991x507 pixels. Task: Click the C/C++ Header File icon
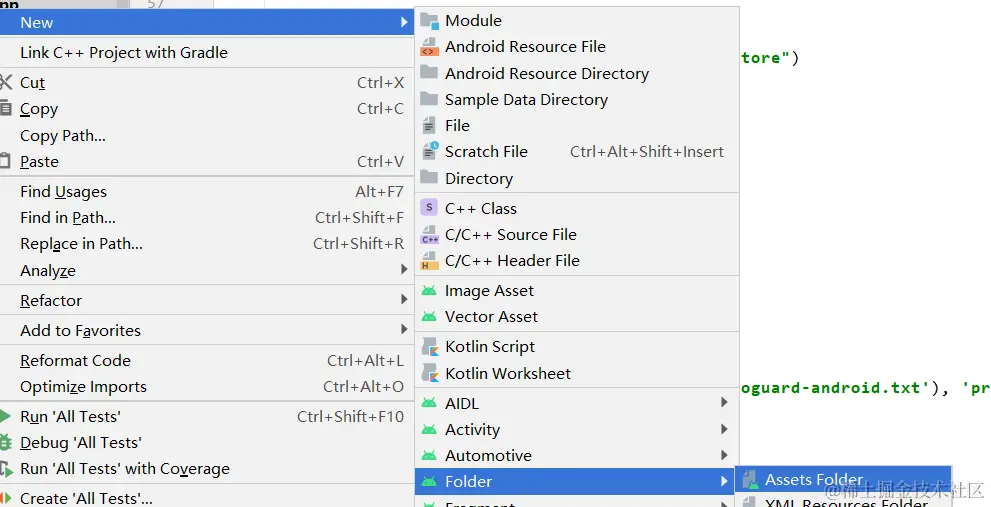point(429,261)
